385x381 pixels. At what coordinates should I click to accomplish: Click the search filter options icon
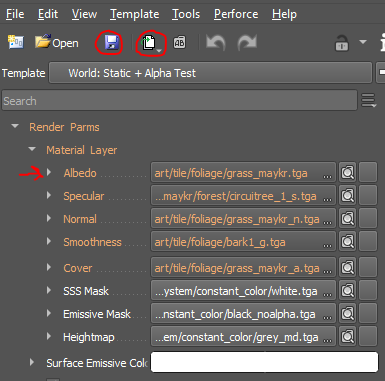click(369, 100)
